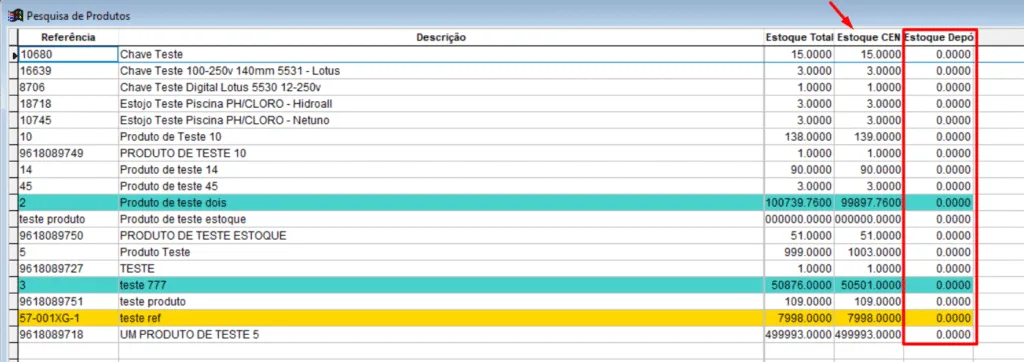Select reference cell 16639
Image resolution: width=1024 pixels, height=362 pixels.
(68, 71)
